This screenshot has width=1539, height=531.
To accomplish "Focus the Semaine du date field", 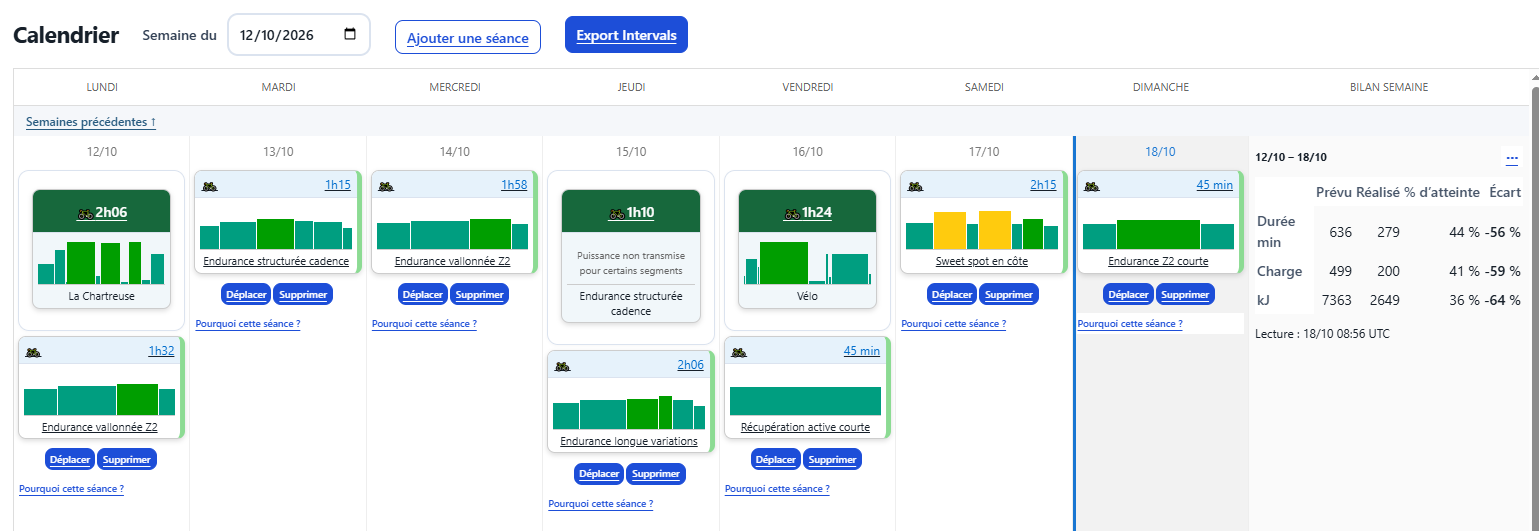I will pyautogui.click(x=299, y=34).
